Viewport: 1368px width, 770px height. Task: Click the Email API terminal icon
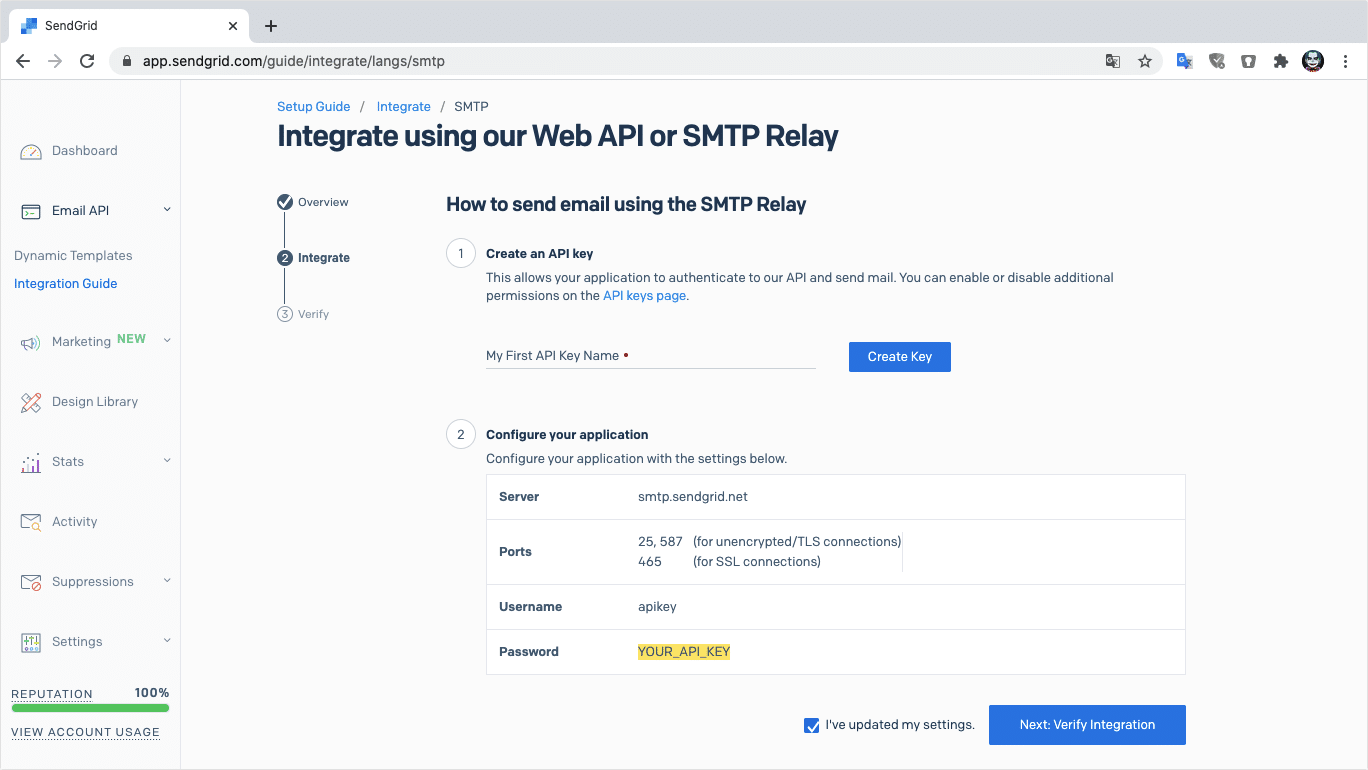[x=31, y=211]
